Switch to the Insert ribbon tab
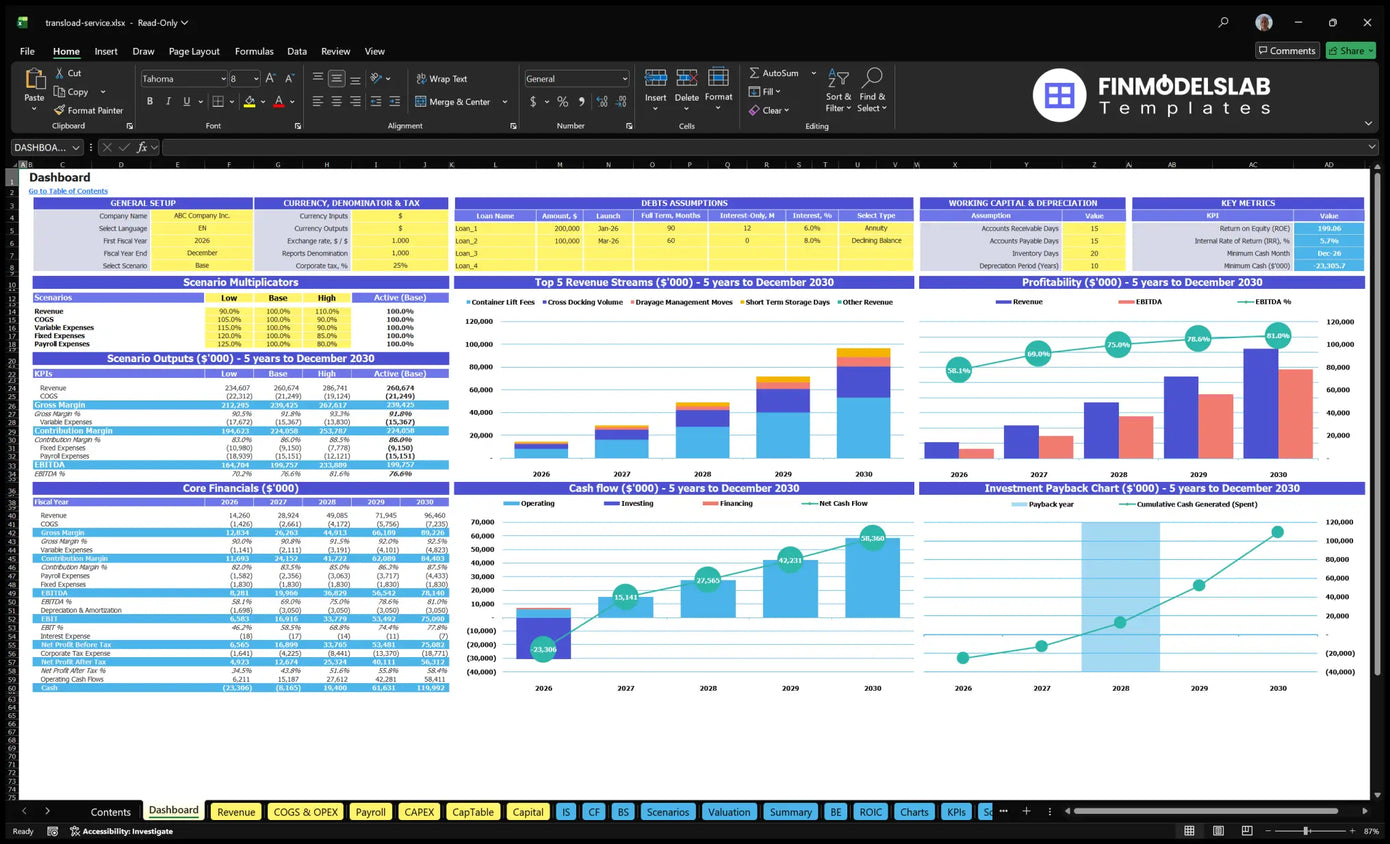1390x844 pixels. coord(106,51)
